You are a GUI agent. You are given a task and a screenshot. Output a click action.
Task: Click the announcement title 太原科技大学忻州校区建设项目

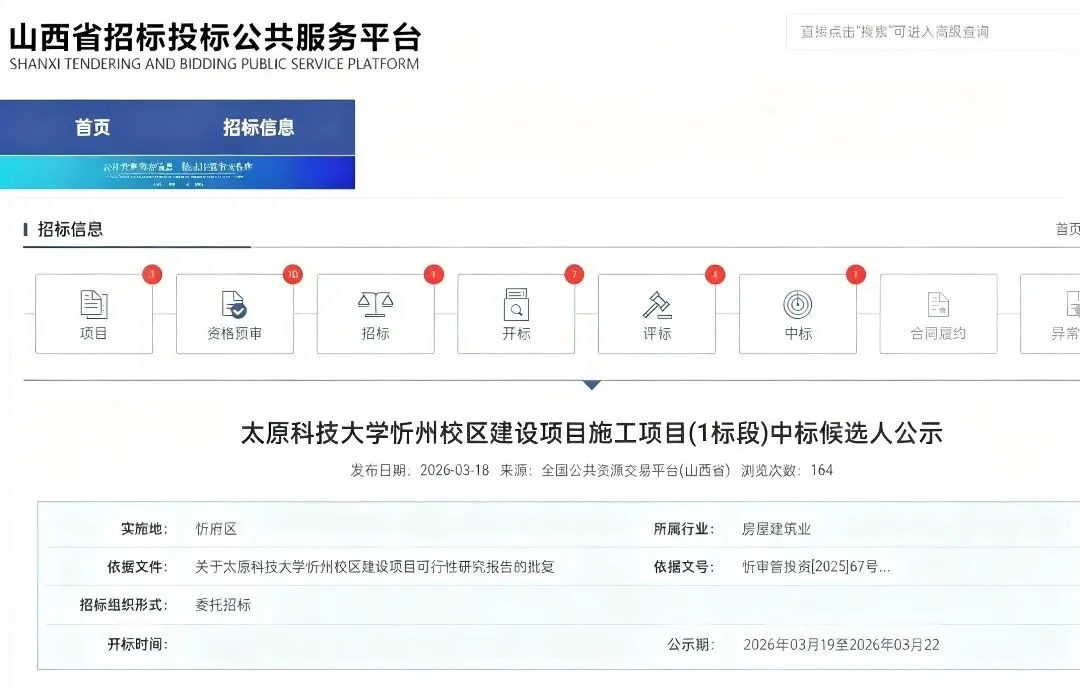click(x=591, y=433)
